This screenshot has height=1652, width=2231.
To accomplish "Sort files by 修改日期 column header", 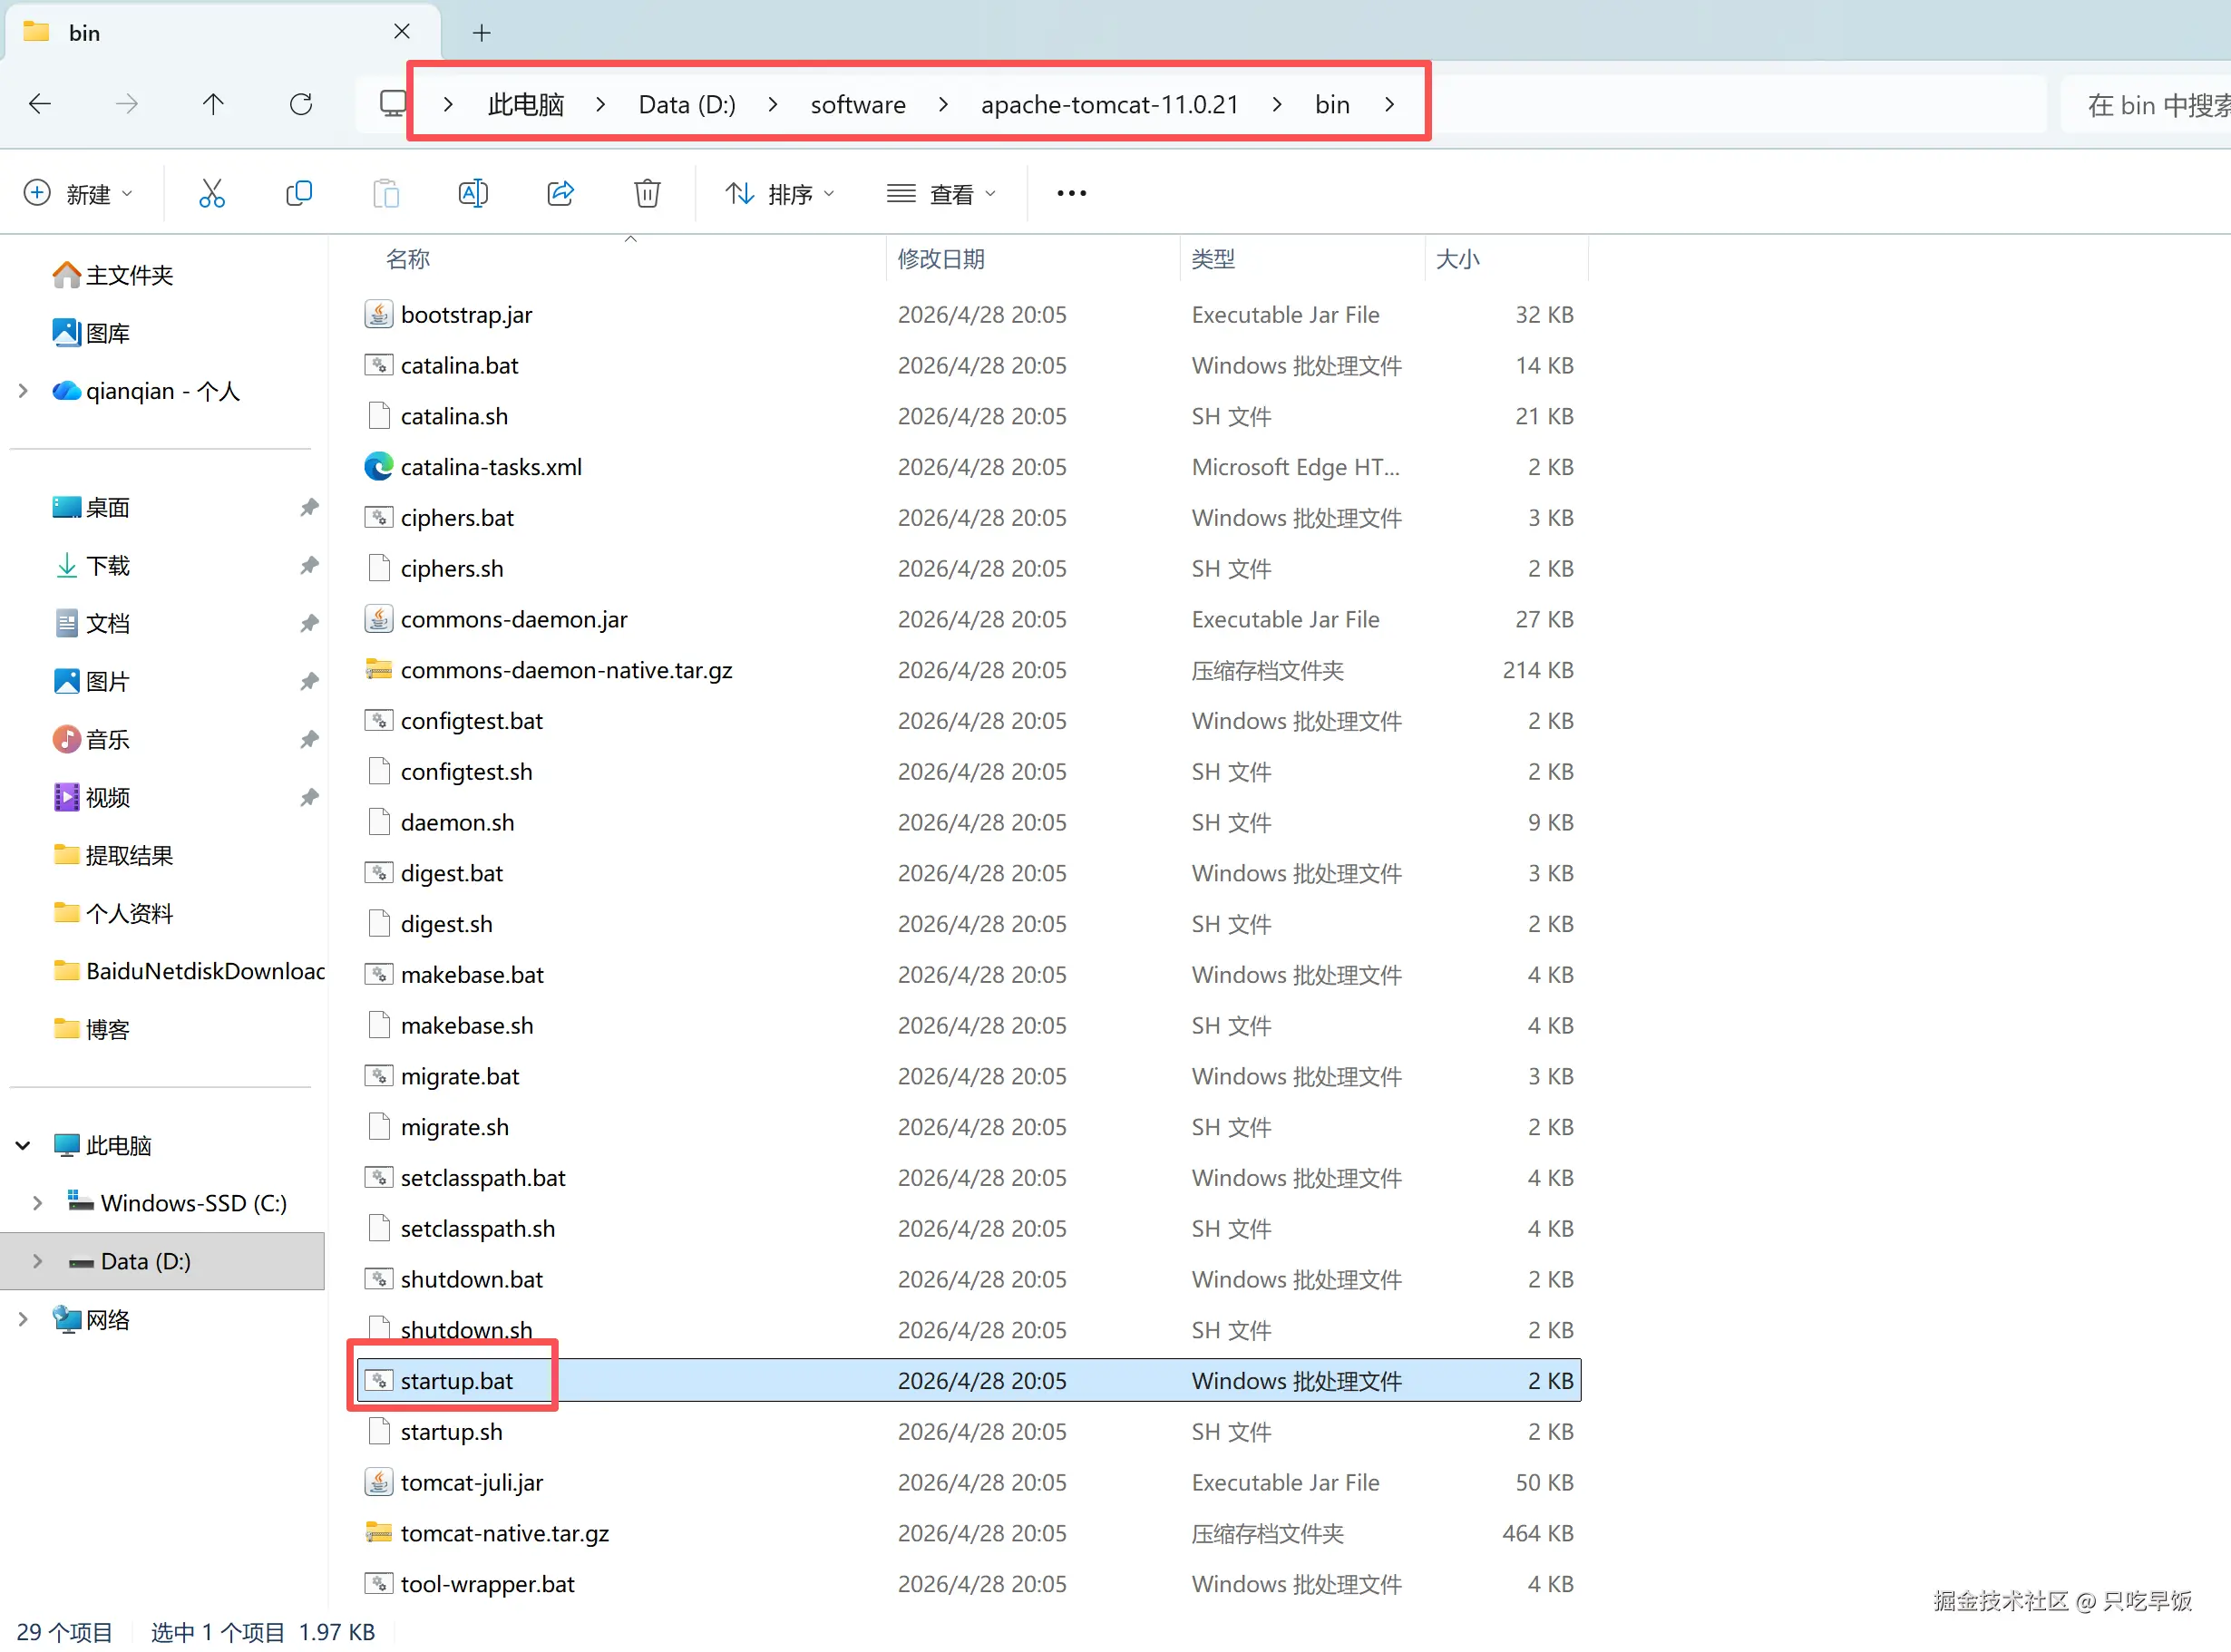I will tap(941, 260).
